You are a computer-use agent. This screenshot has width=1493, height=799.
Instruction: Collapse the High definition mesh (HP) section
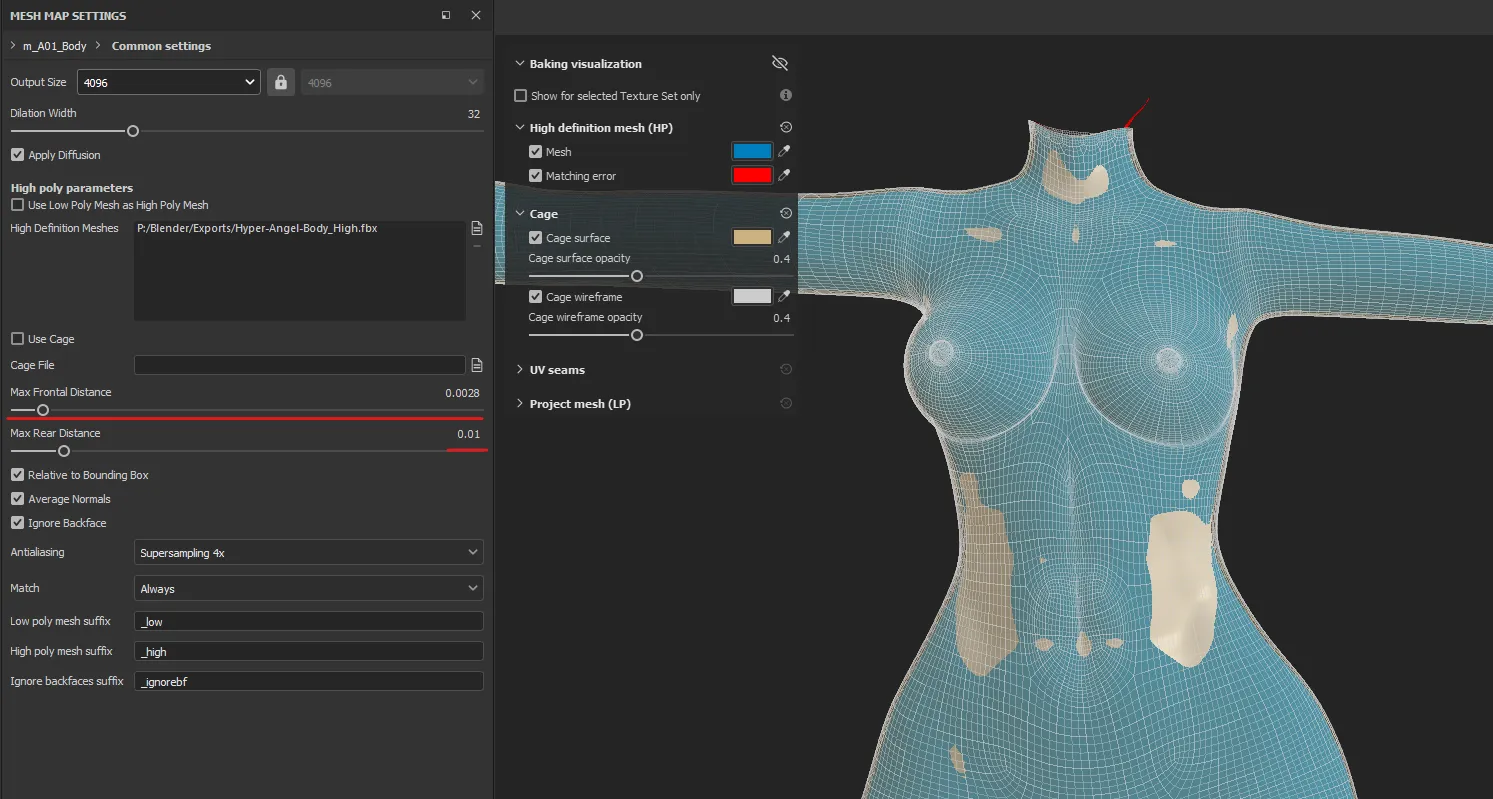click(x=519, y=128)
